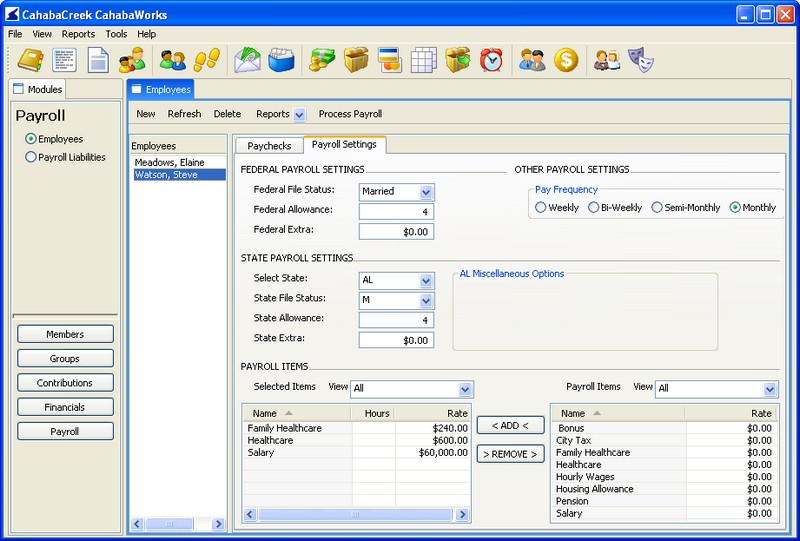Screen dimensions: 800x541
Task: Select the Weekly pay frequency
Action: 541,208
